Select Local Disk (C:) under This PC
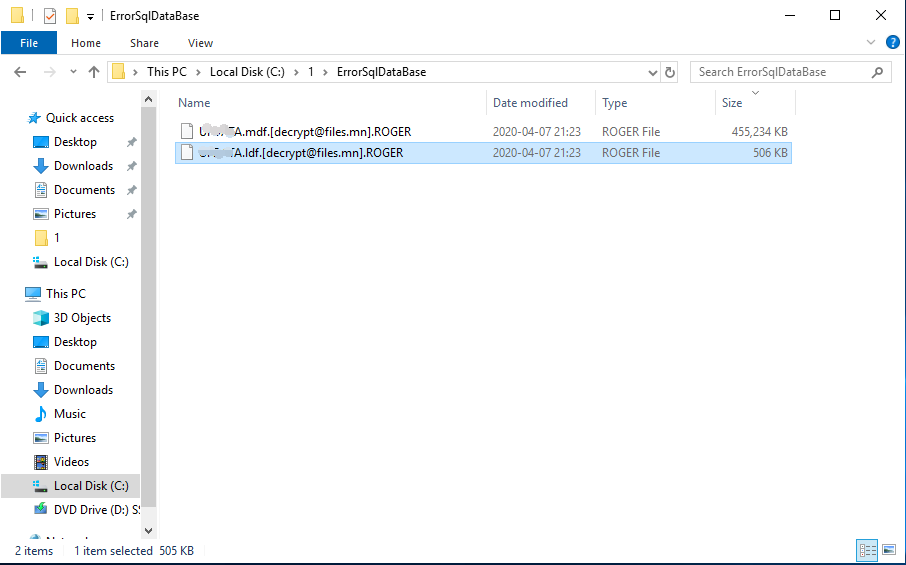This screenshot has height=565, width=906. click(x=70, y=486)
